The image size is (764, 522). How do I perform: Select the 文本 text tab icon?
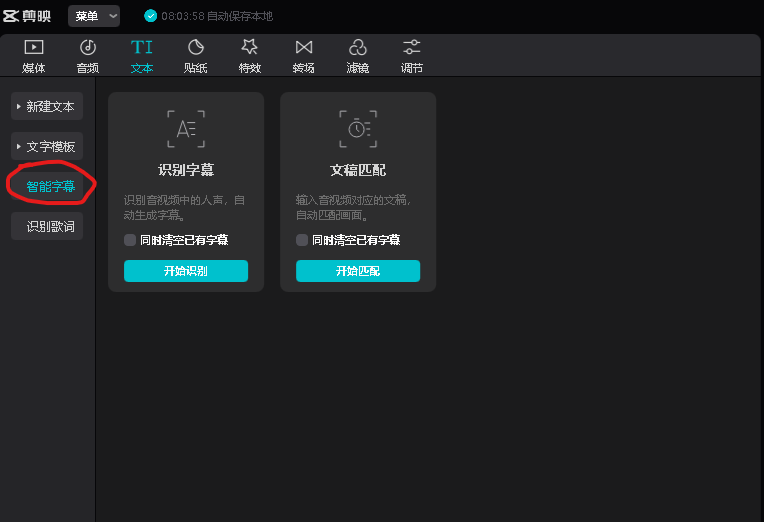coord(142,48)
